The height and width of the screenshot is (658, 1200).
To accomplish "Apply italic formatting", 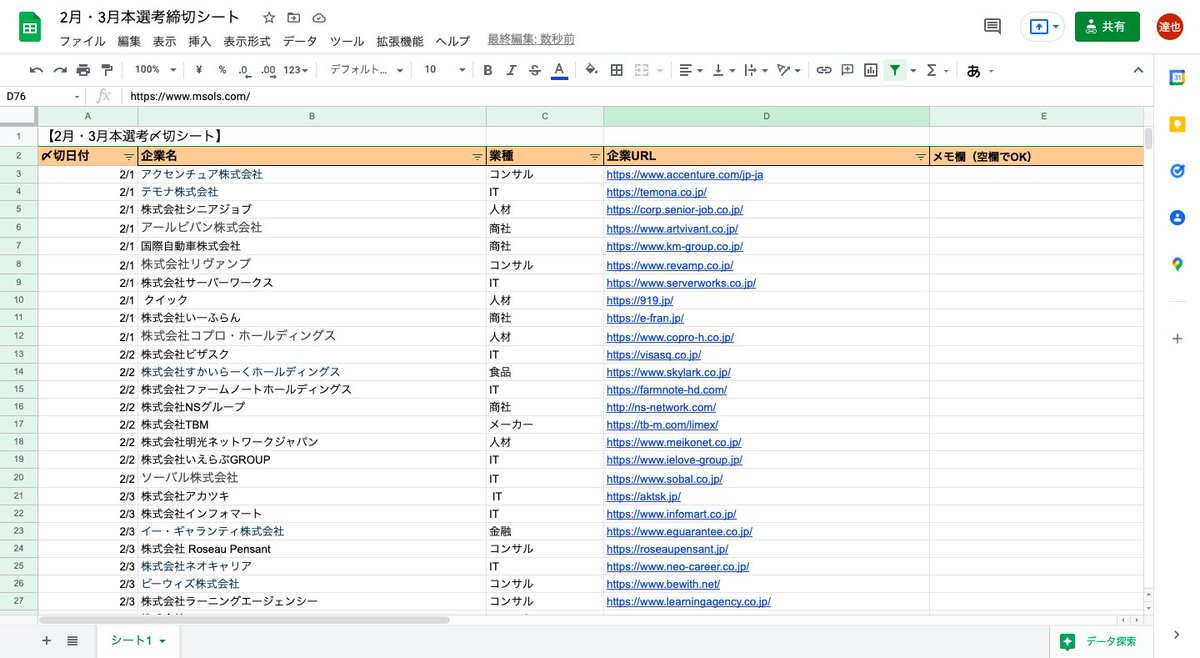I will pos(511,70).
